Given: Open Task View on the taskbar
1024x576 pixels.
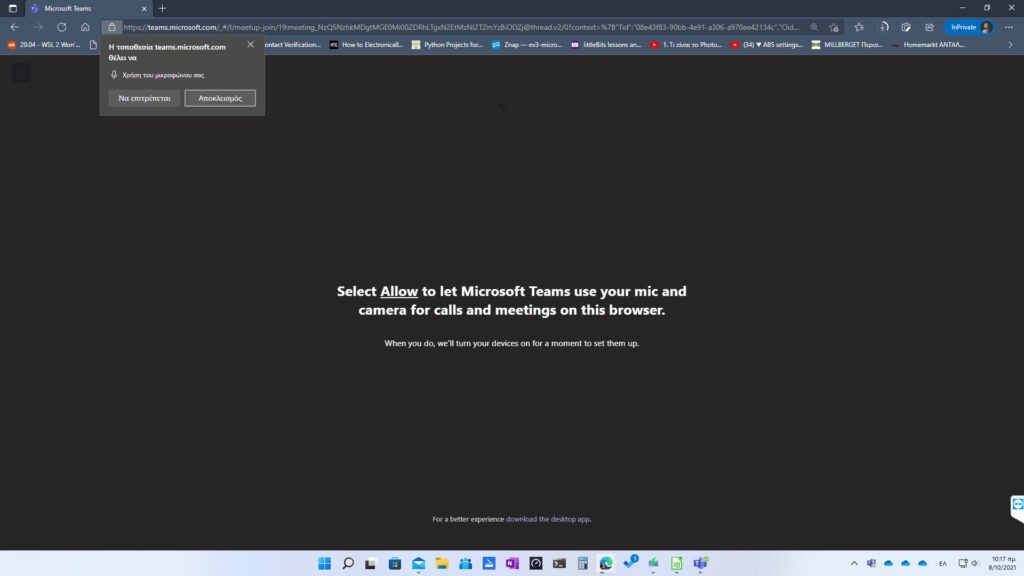Looking at the screenshot, I should (371, 563).
